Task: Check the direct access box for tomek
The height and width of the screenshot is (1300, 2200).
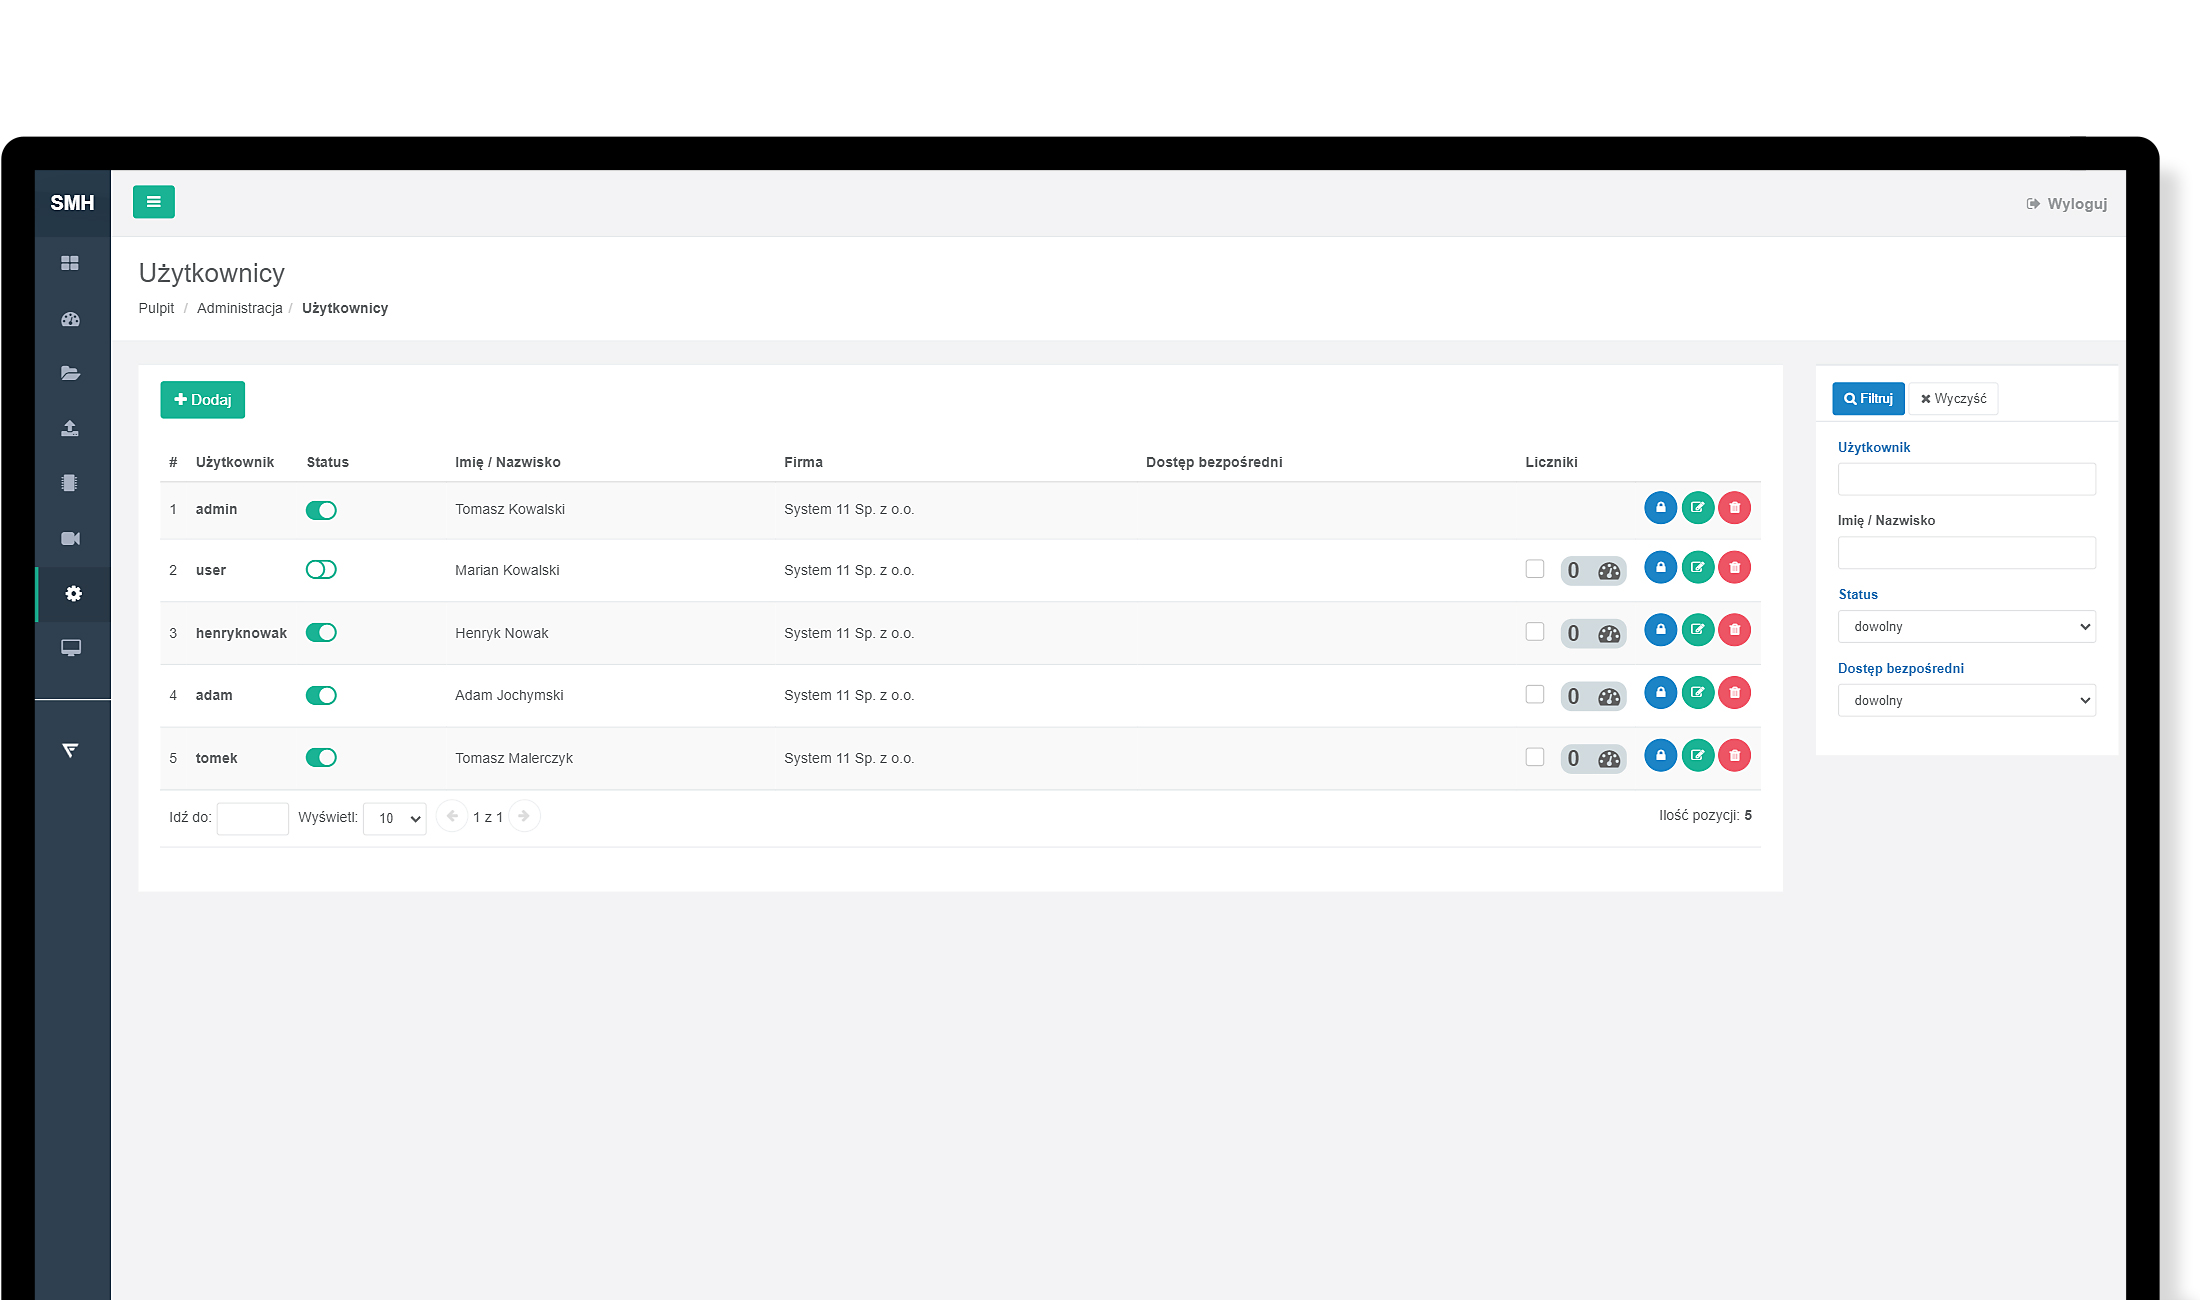Action: tap(1535, 757)
